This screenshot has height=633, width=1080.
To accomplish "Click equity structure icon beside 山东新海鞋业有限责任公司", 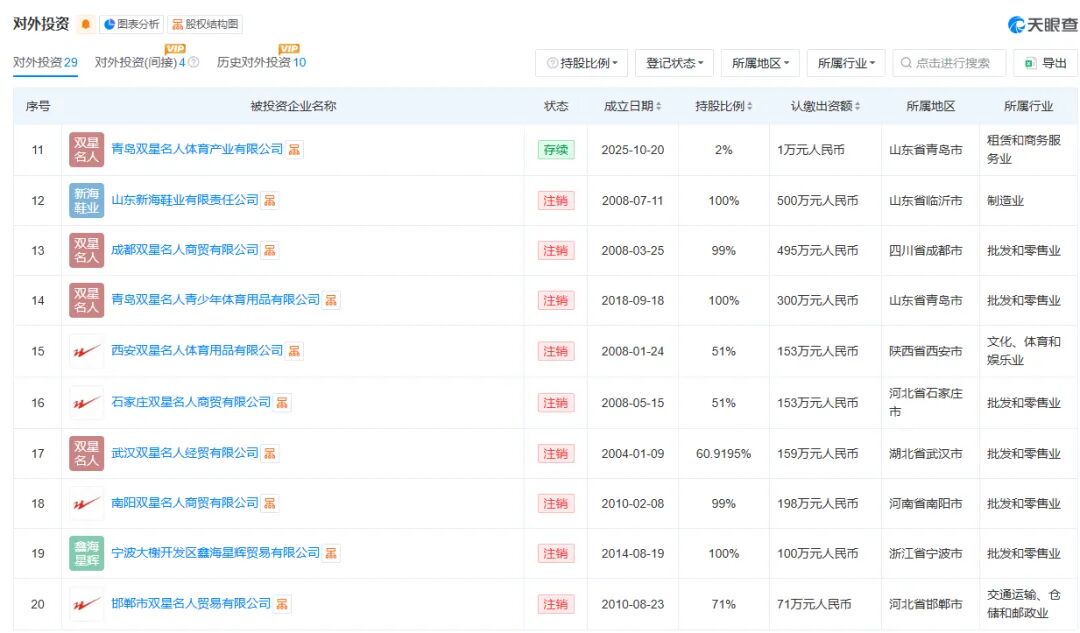I will coord(270,200).
